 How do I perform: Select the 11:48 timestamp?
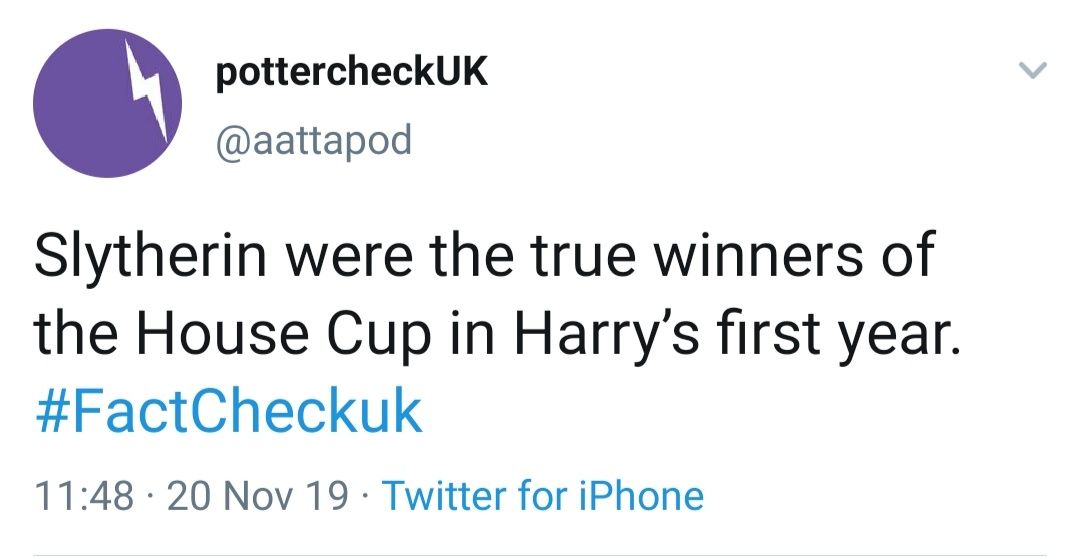point(84,496)
